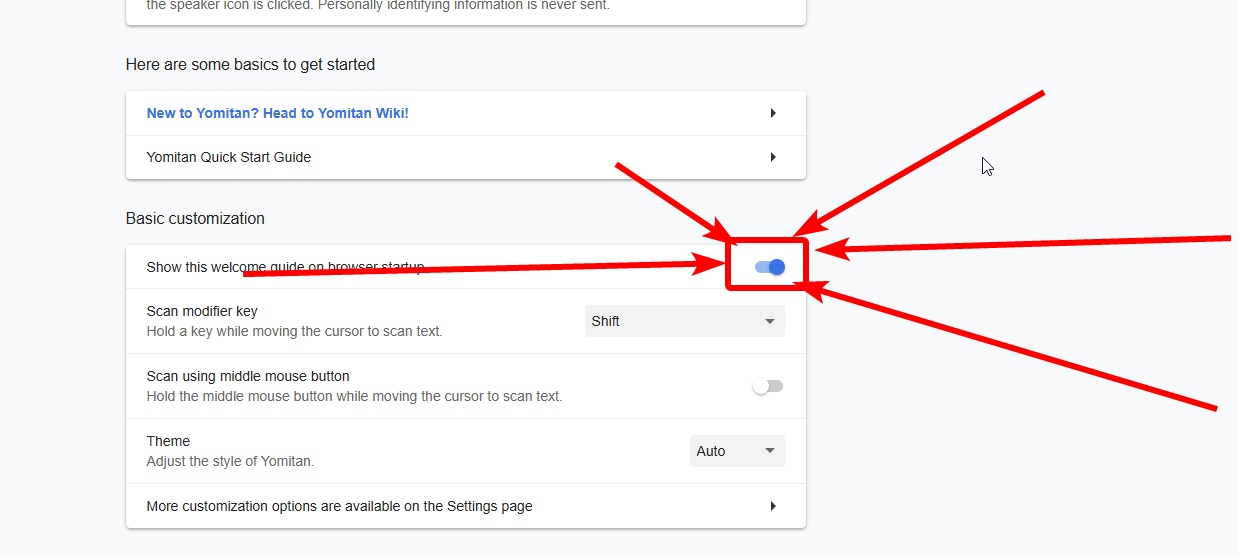
Task: Expand the Yomitan Quick Start Guide
Action: [229, 157]
